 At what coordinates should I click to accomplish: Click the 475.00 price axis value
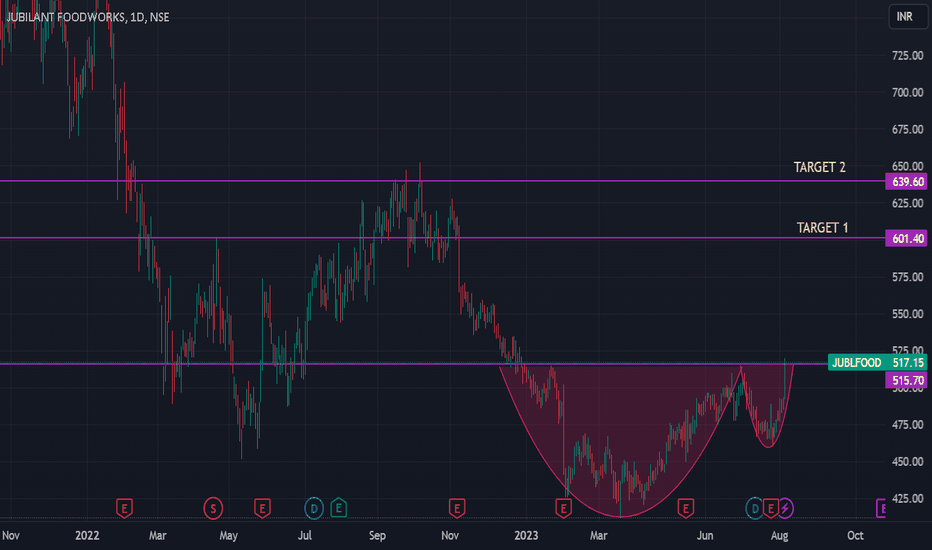pyautogui.click(x=908, y=425)
